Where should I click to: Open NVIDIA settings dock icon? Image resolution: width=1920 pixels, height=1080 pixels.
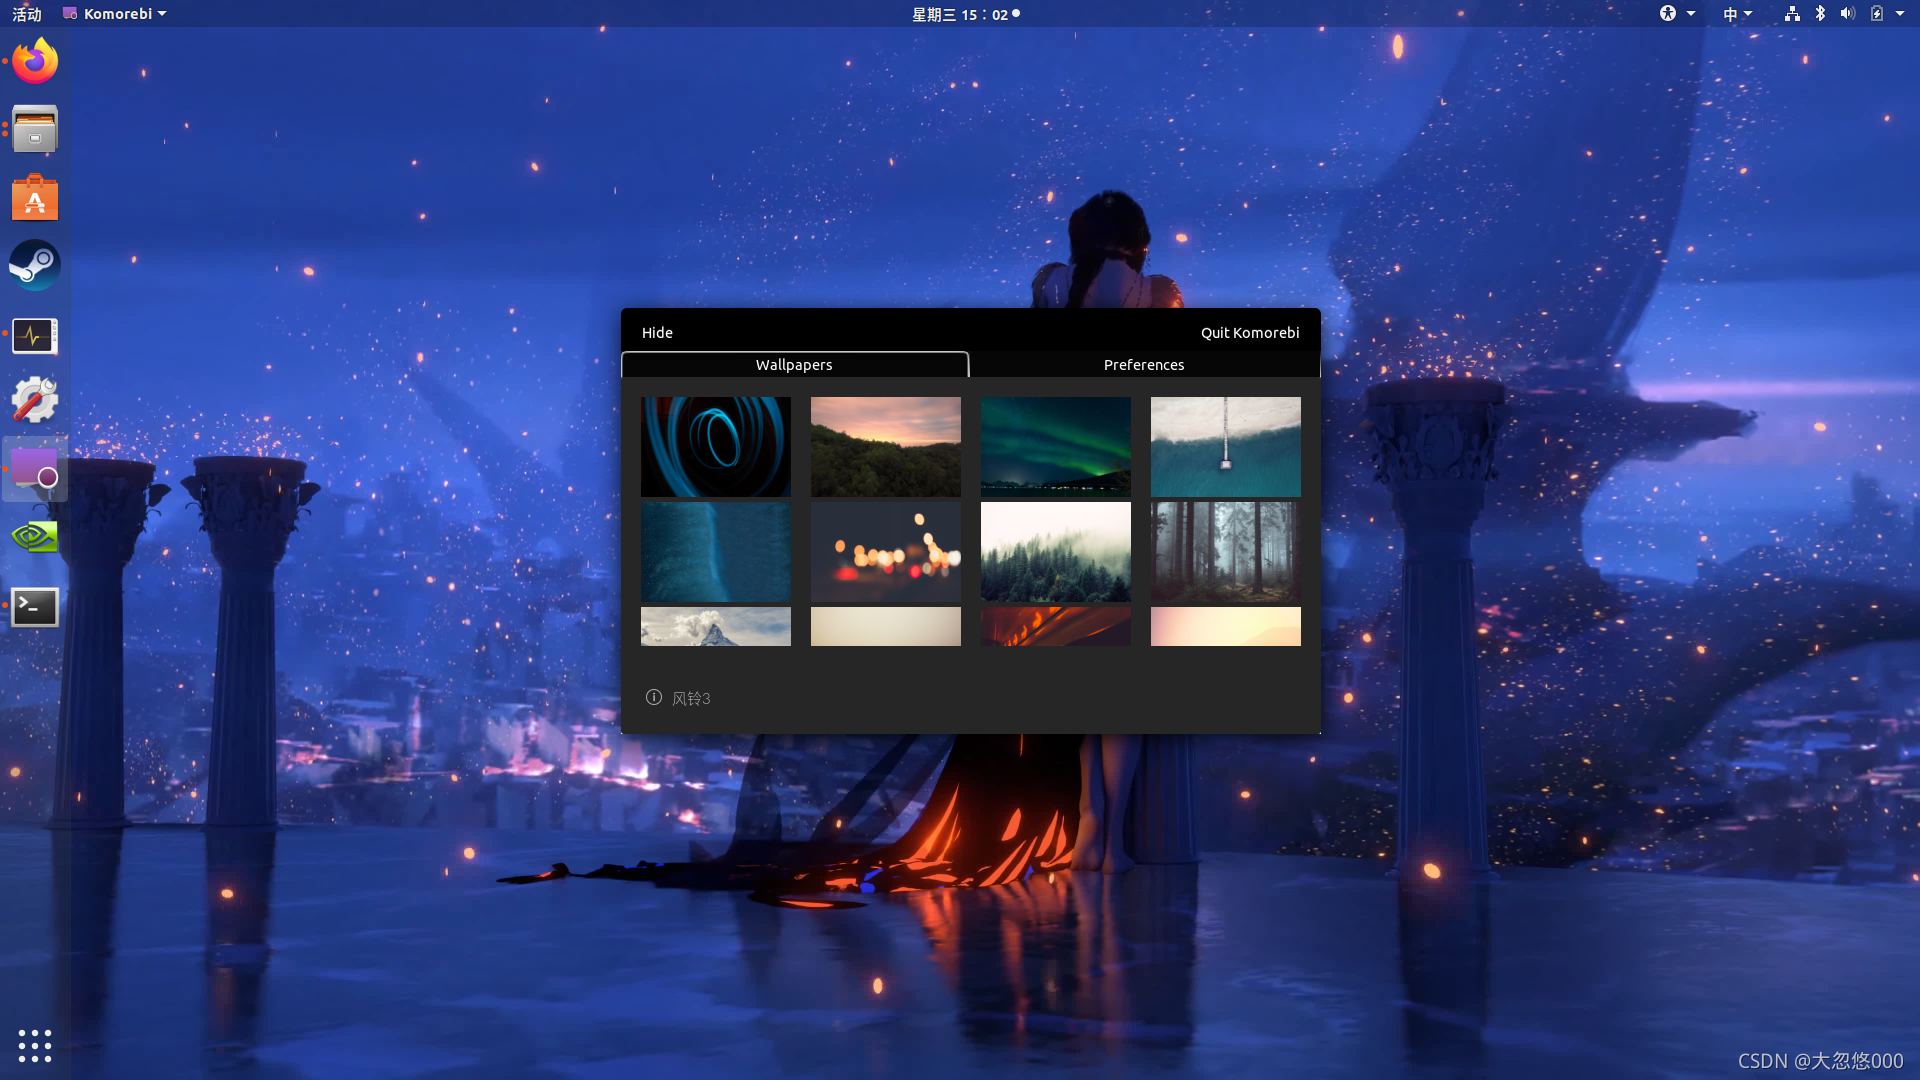click(35, 537)
